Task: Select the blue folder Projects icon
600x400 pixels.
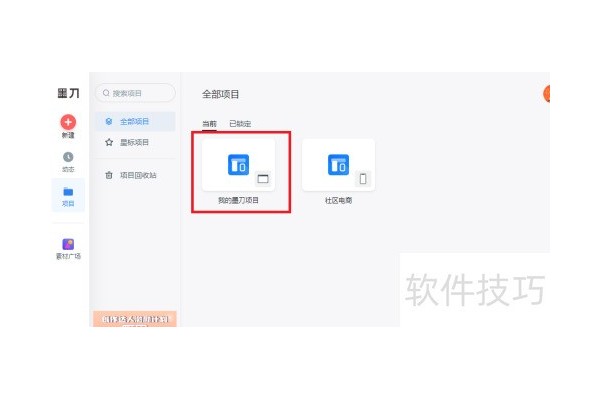Action: tap(68, 191)
